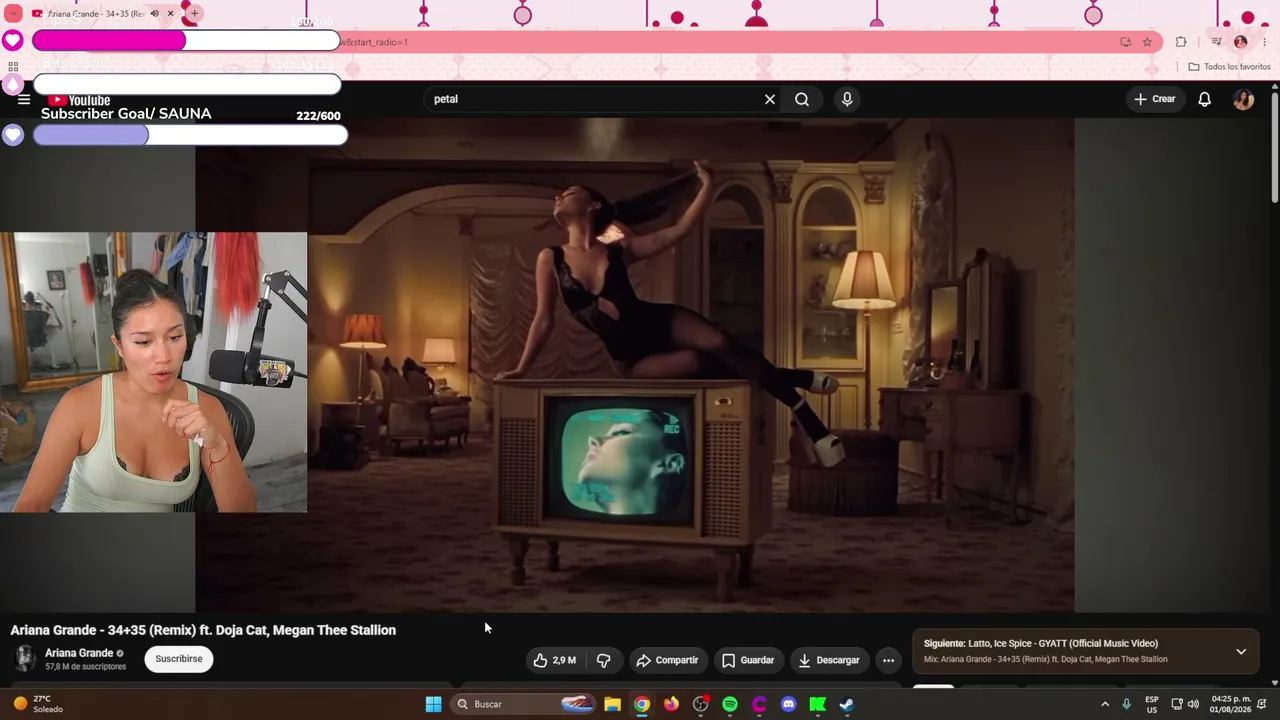Viewport: 1280px width, 720px height.
Task: Open Firefox from the taskbar
Action: (x=671, y=704)
